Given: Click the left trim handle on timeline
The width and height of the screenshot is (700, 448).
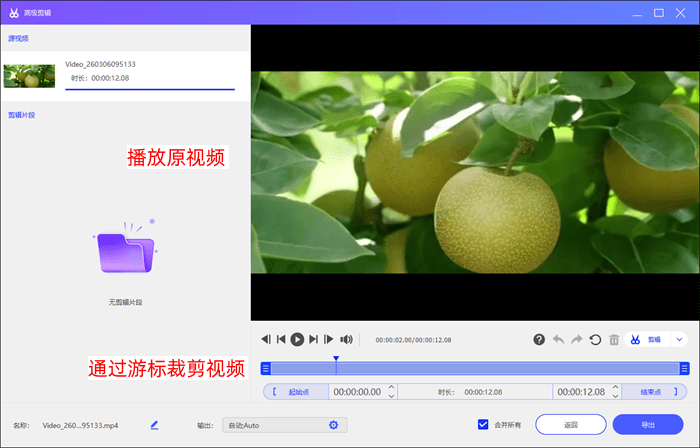Looking at the screenshot, I should coord(266,369).
